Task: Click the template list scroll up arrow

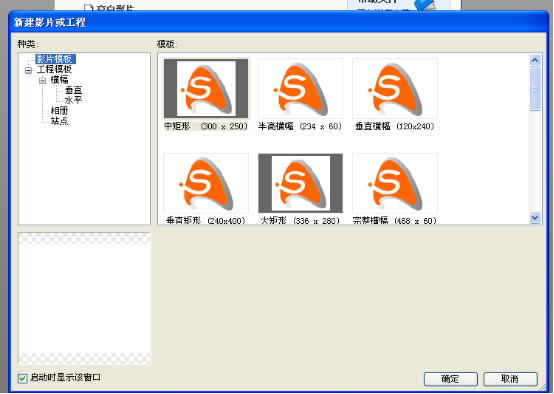Action: coord(535,60)
